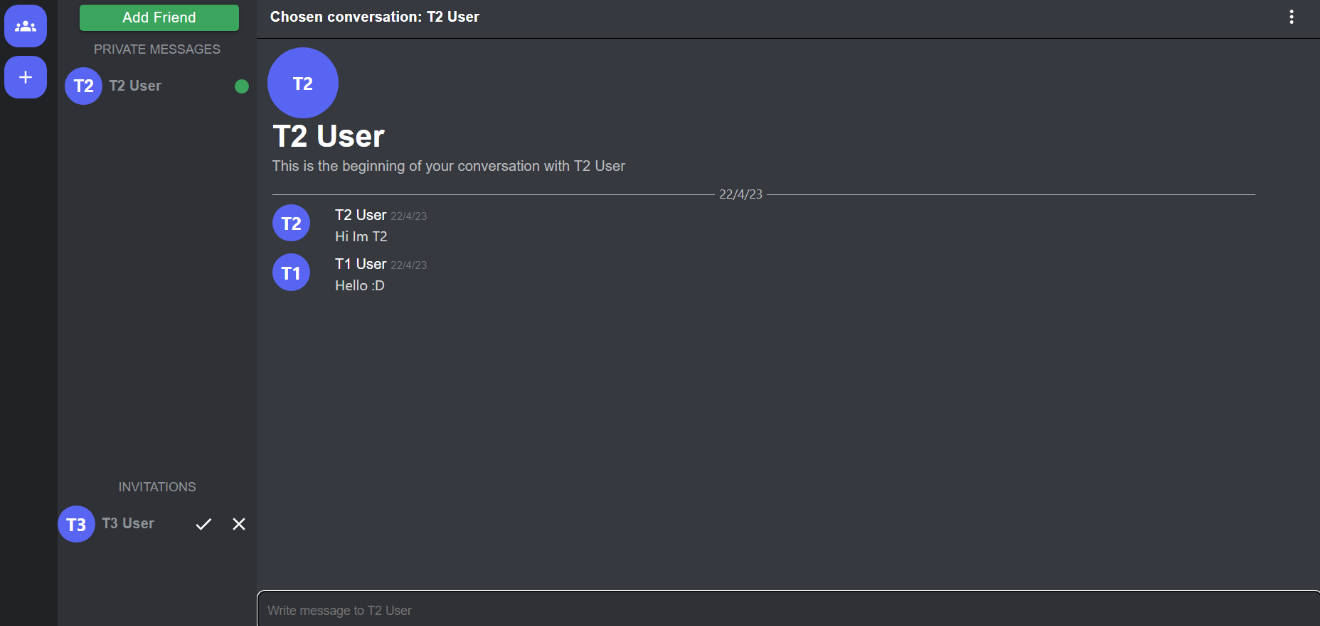Click the Add Friend button
This screenshot has width=1320, height=626.
(x=159, y=17)
